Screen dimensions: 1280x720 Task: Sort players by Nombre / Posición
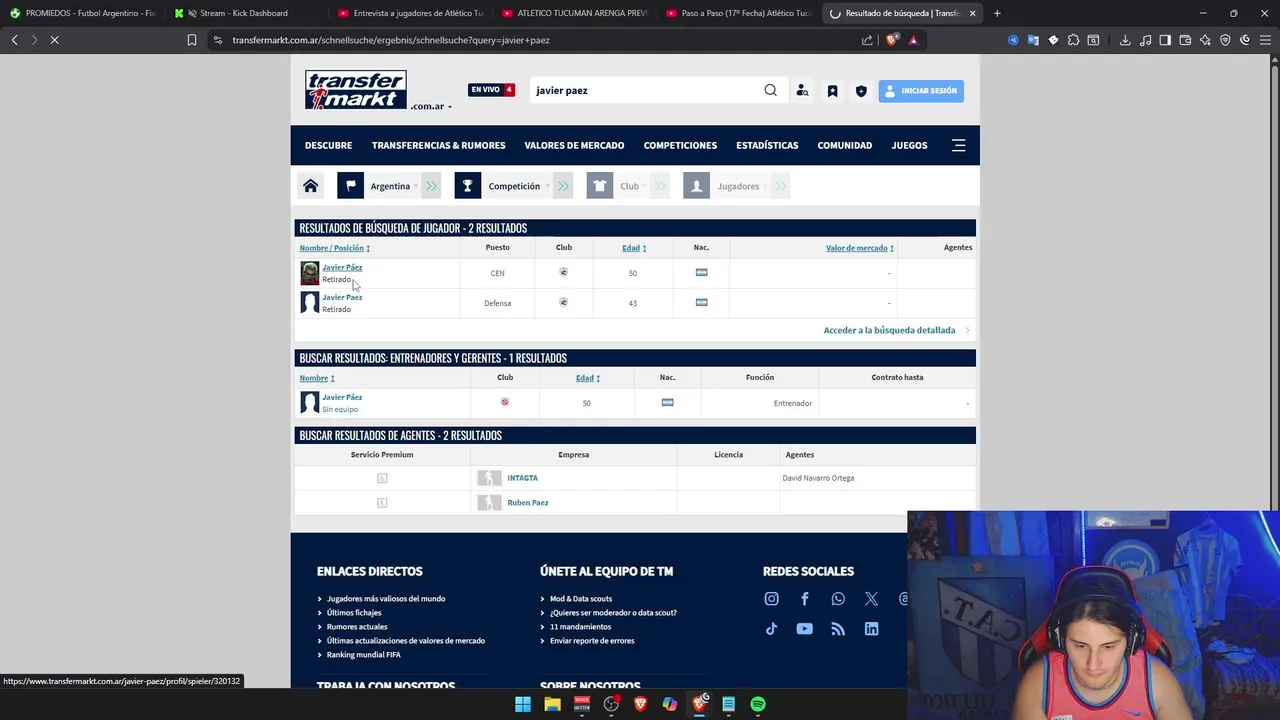click(335, 248)
